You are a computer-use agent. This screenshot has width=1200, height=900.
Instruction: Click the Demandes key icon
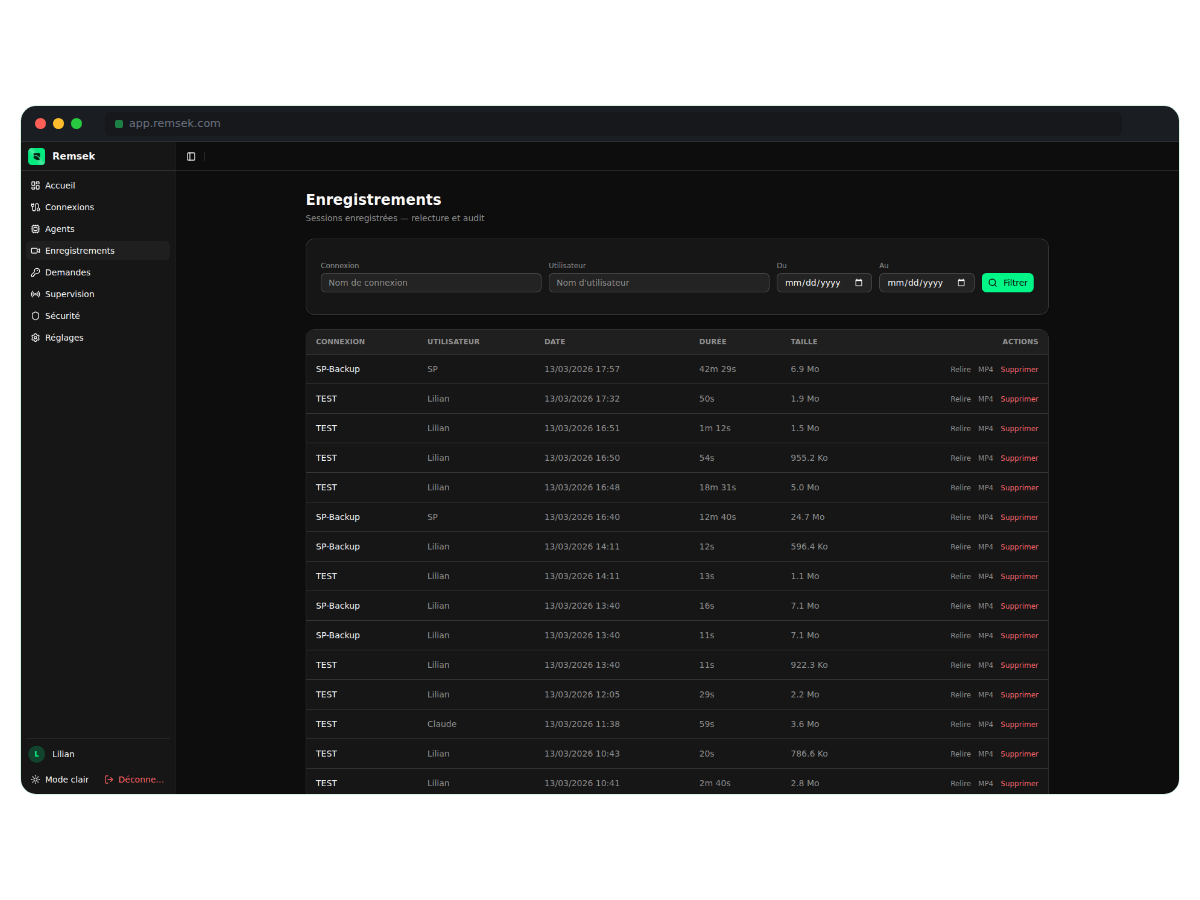[36, 272]
